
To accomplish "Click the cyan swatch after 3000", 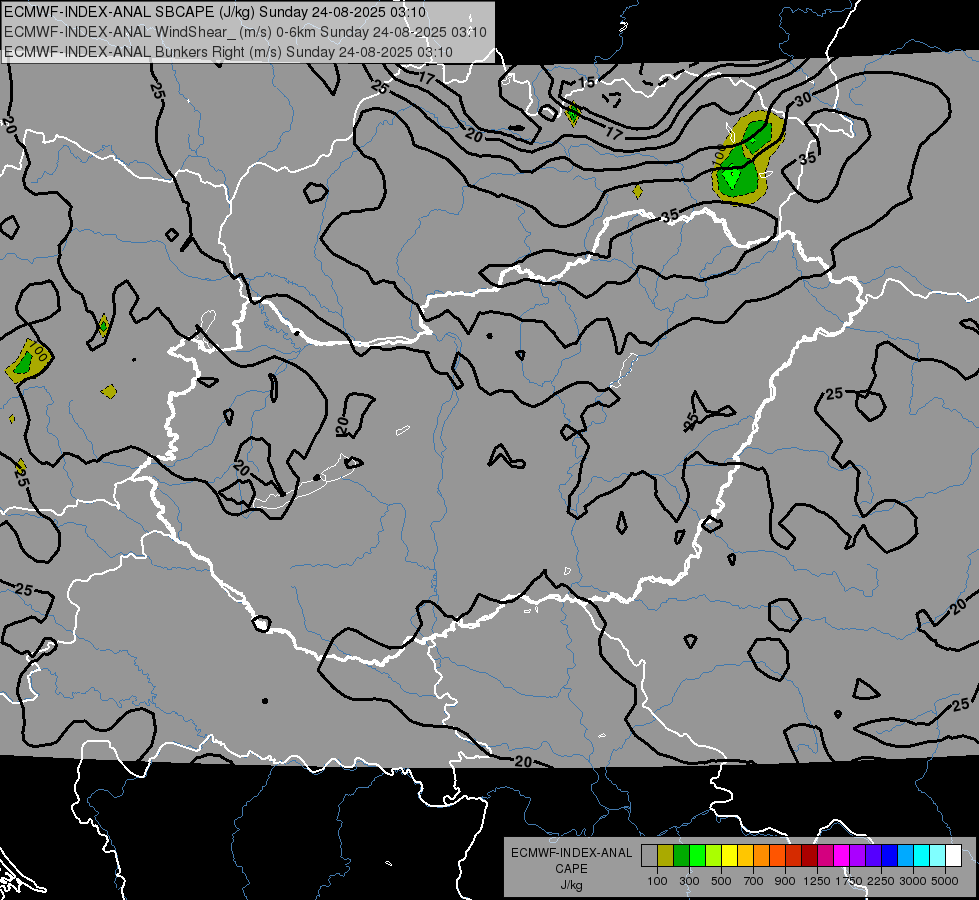I will click(922, 855).
